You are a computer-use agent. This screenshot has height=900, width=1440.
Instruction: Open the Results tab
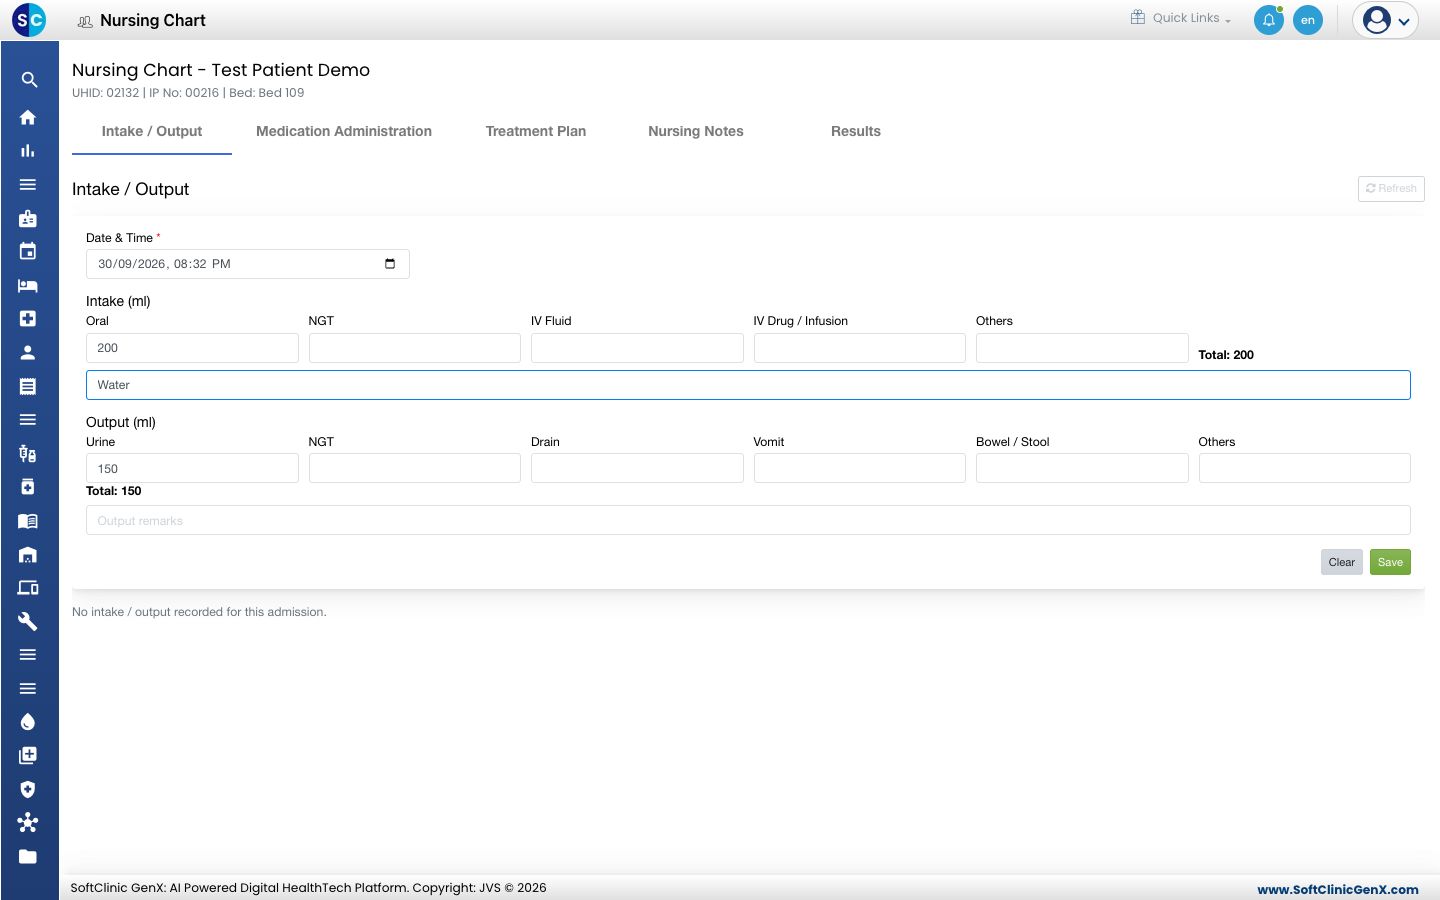click(x=856, y=131)
